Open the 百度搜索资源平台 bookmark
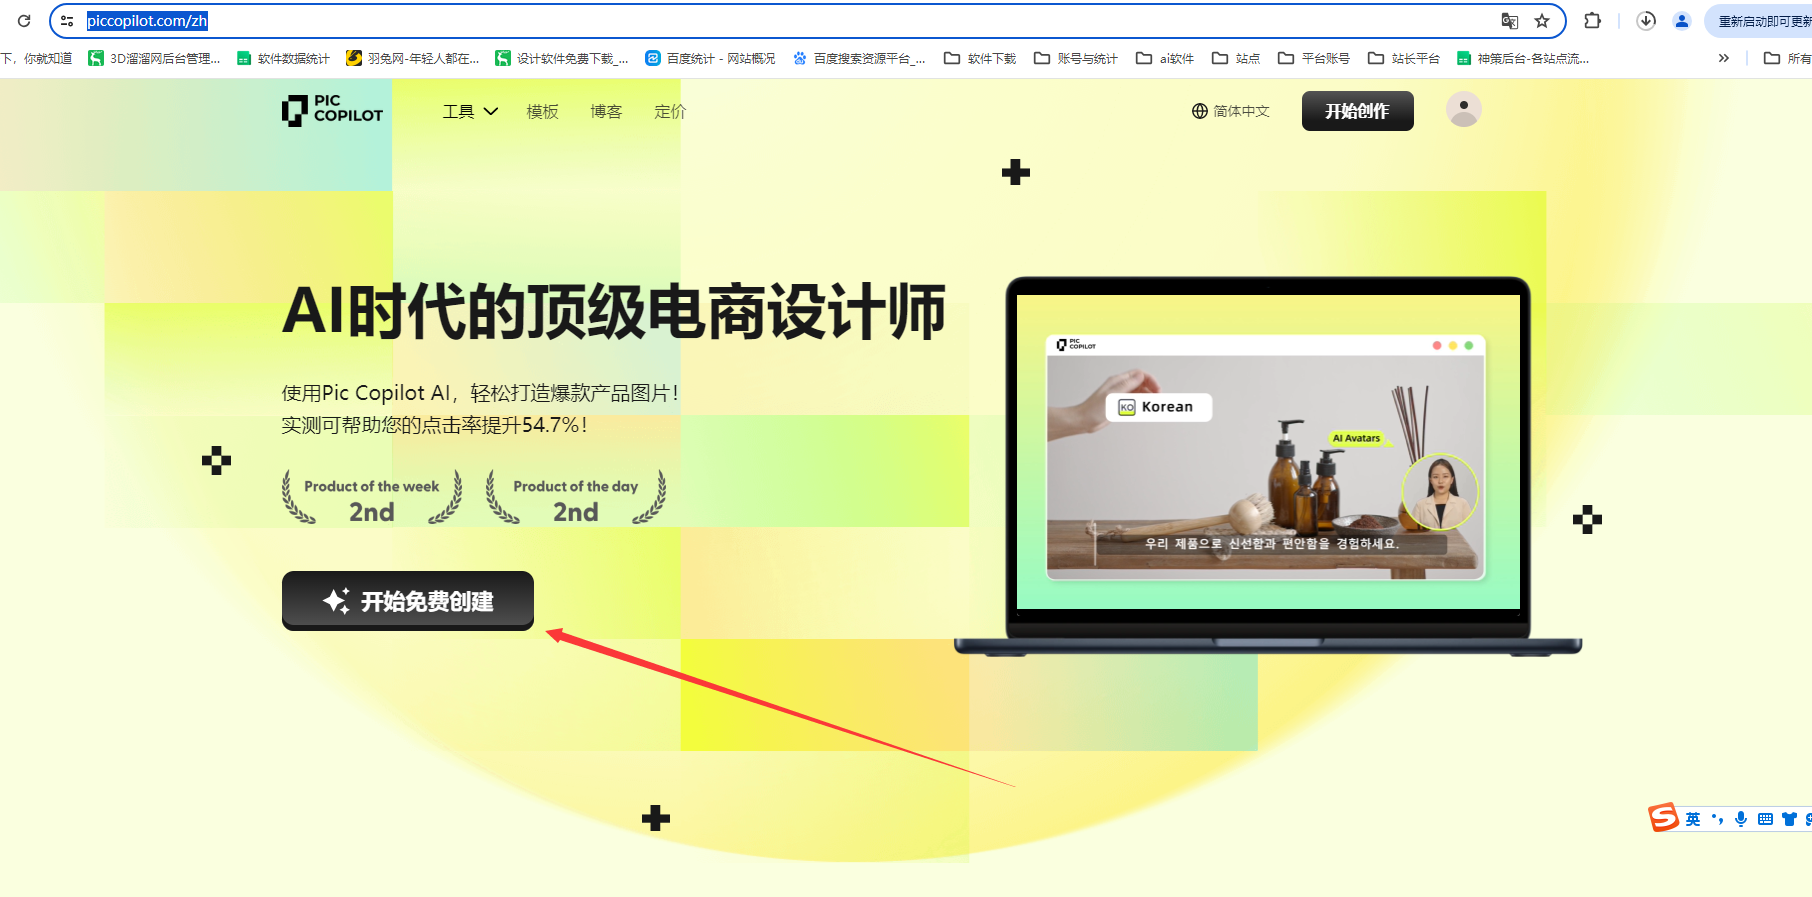The height and width of the screenshot is (897, 1812). pos(859,59)
